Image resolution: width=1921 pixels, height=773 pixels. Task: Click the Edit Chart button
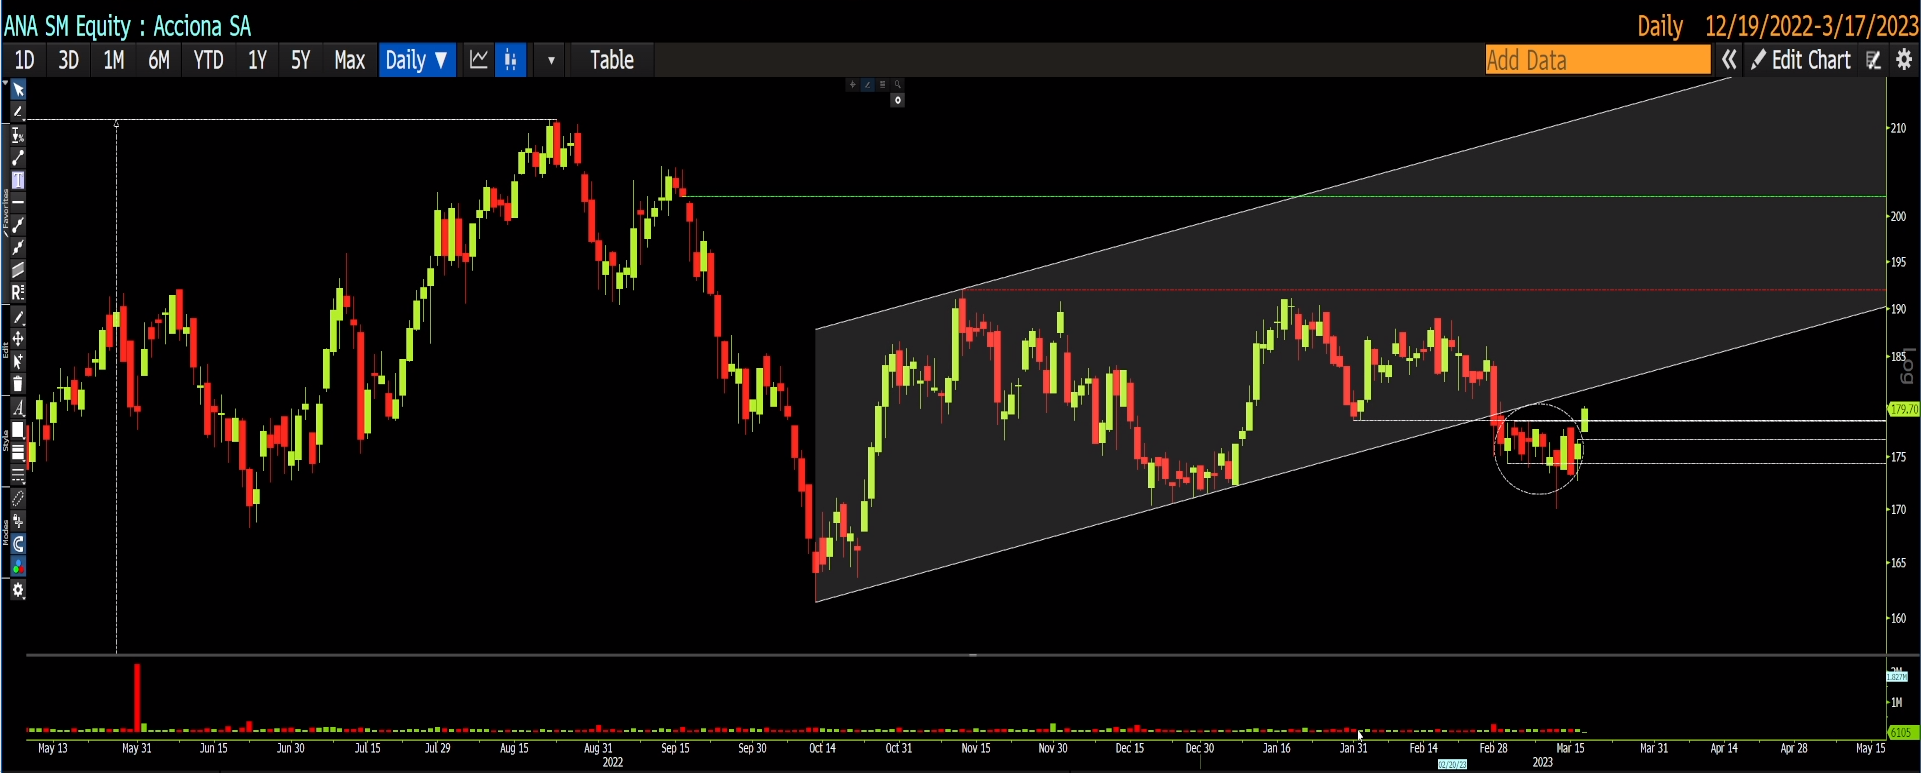1802,60
